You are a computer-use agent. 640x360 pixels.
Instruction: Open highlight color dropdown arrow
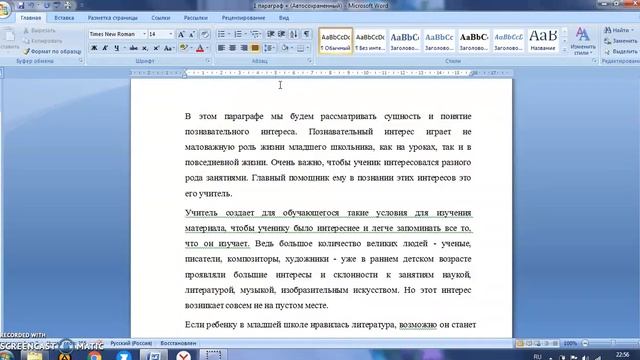tap(191, 48)
